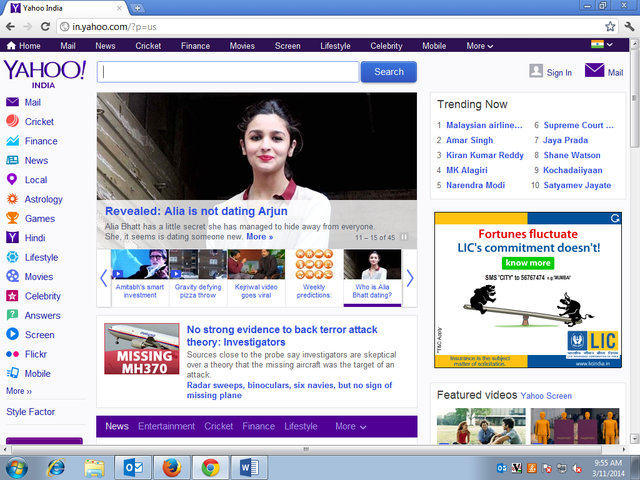Open trending topic Kochadaiiyaan
Screen dimensions: 640x480
click(x=573, y=170)
